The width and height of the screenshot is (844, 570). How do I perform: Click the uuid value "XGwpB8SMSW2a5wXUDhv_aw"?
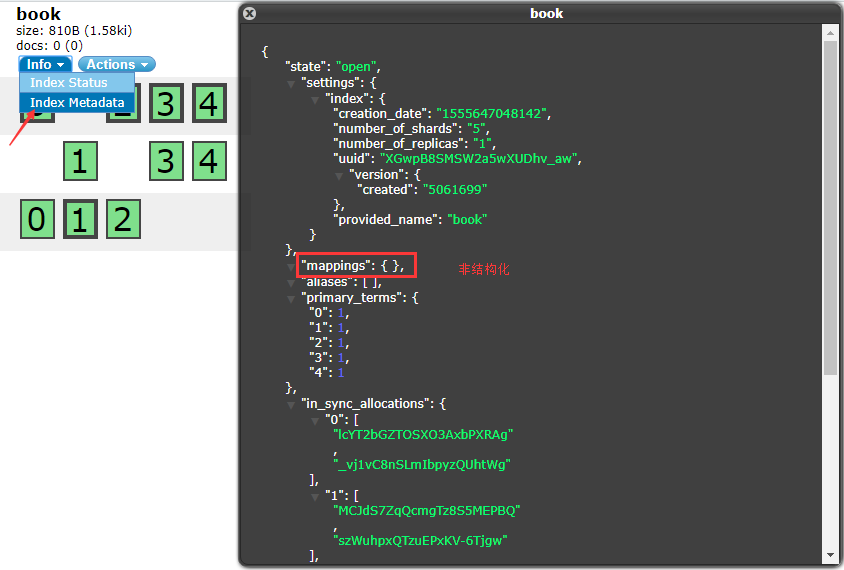pos(479,159)
